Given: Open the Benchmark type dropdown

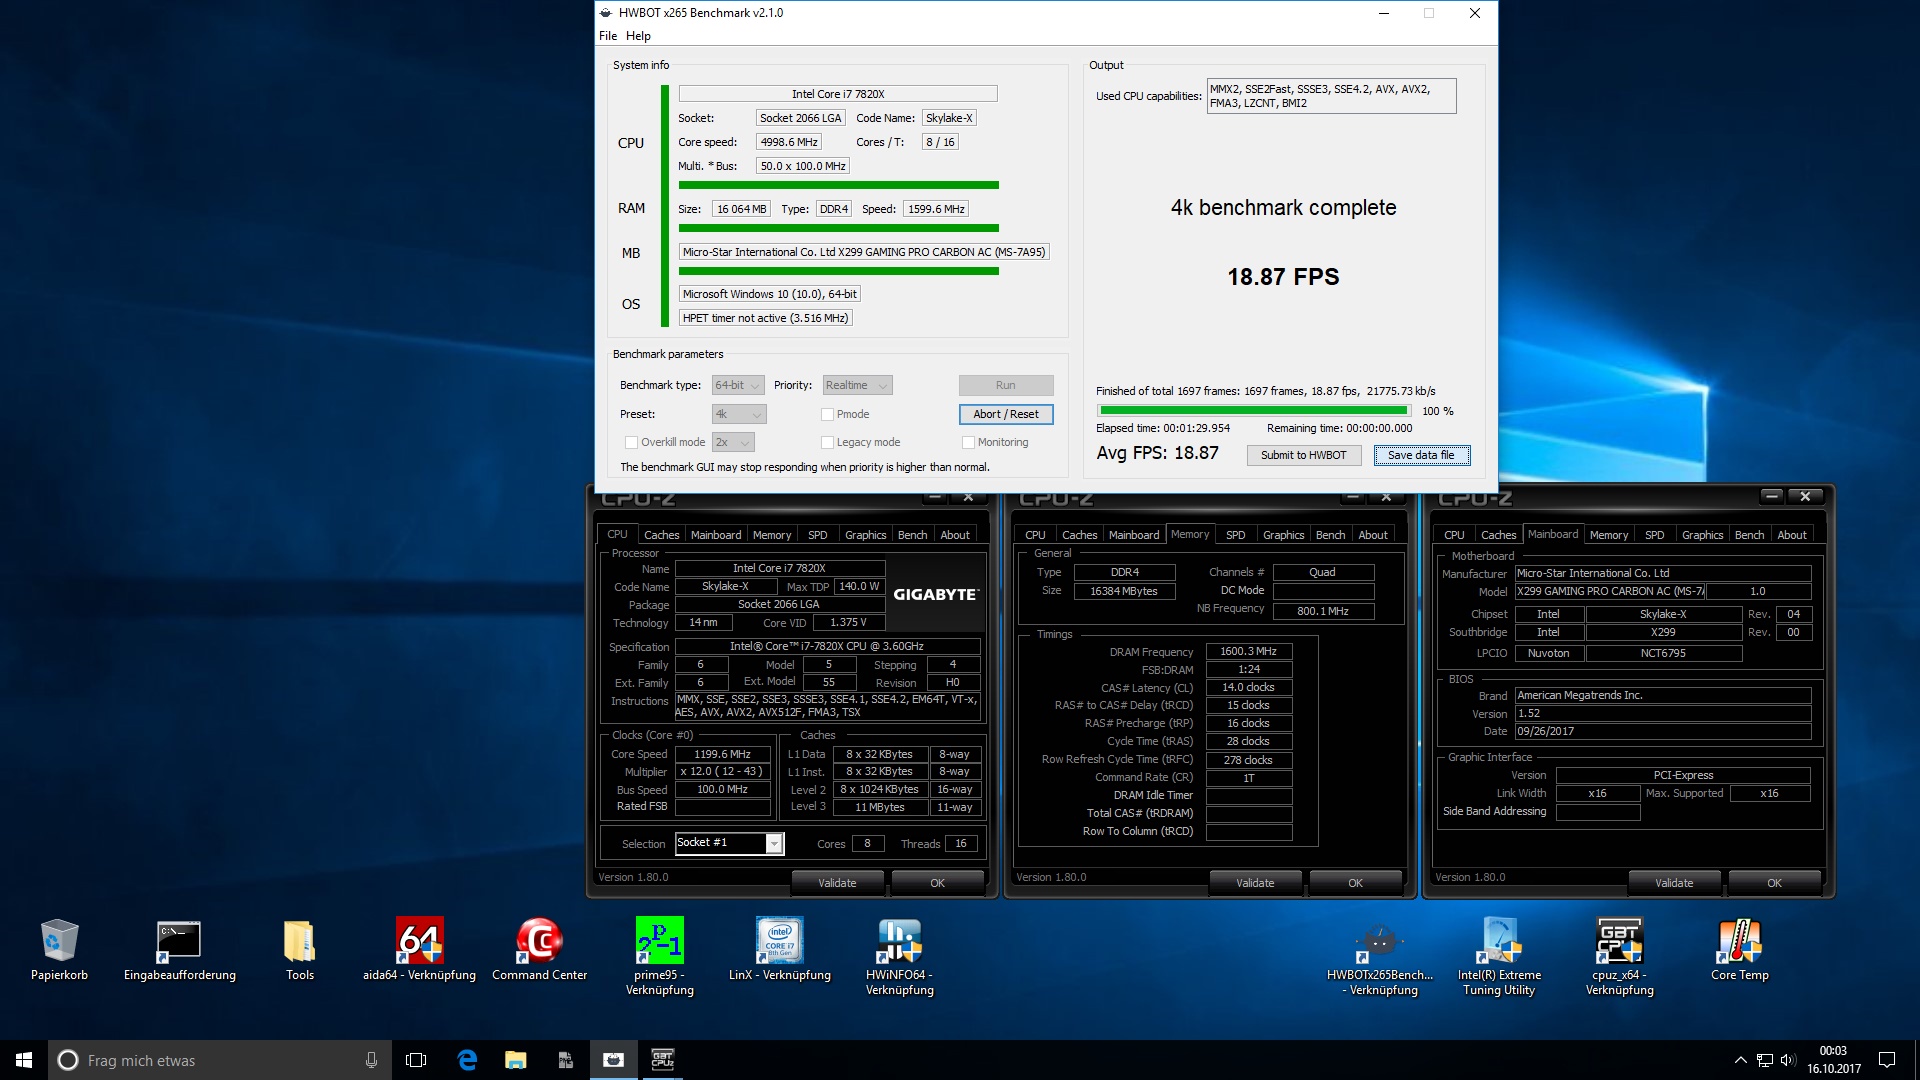Looking at the screenshot, I should click(738, 385).
